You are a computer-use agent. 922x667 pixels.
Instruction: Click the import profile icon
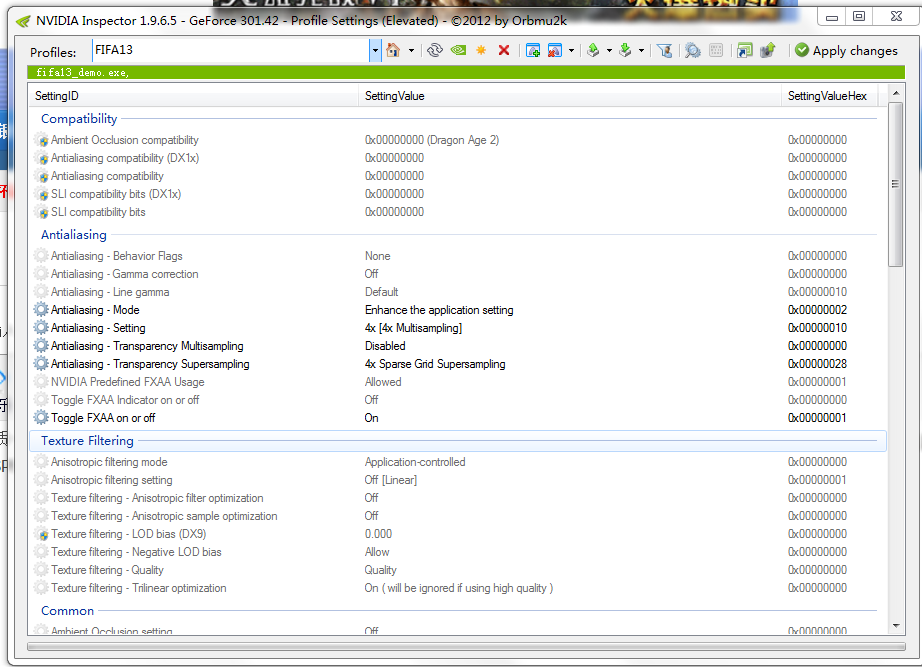pos(626,51)
